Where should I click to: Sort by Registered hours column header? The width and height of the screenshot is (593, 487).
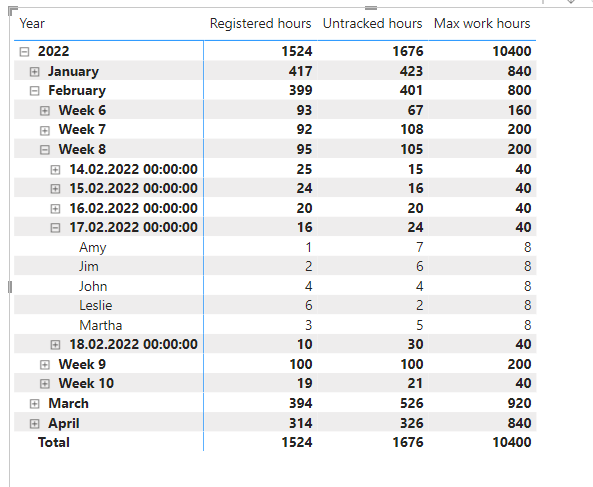(261, 23)
